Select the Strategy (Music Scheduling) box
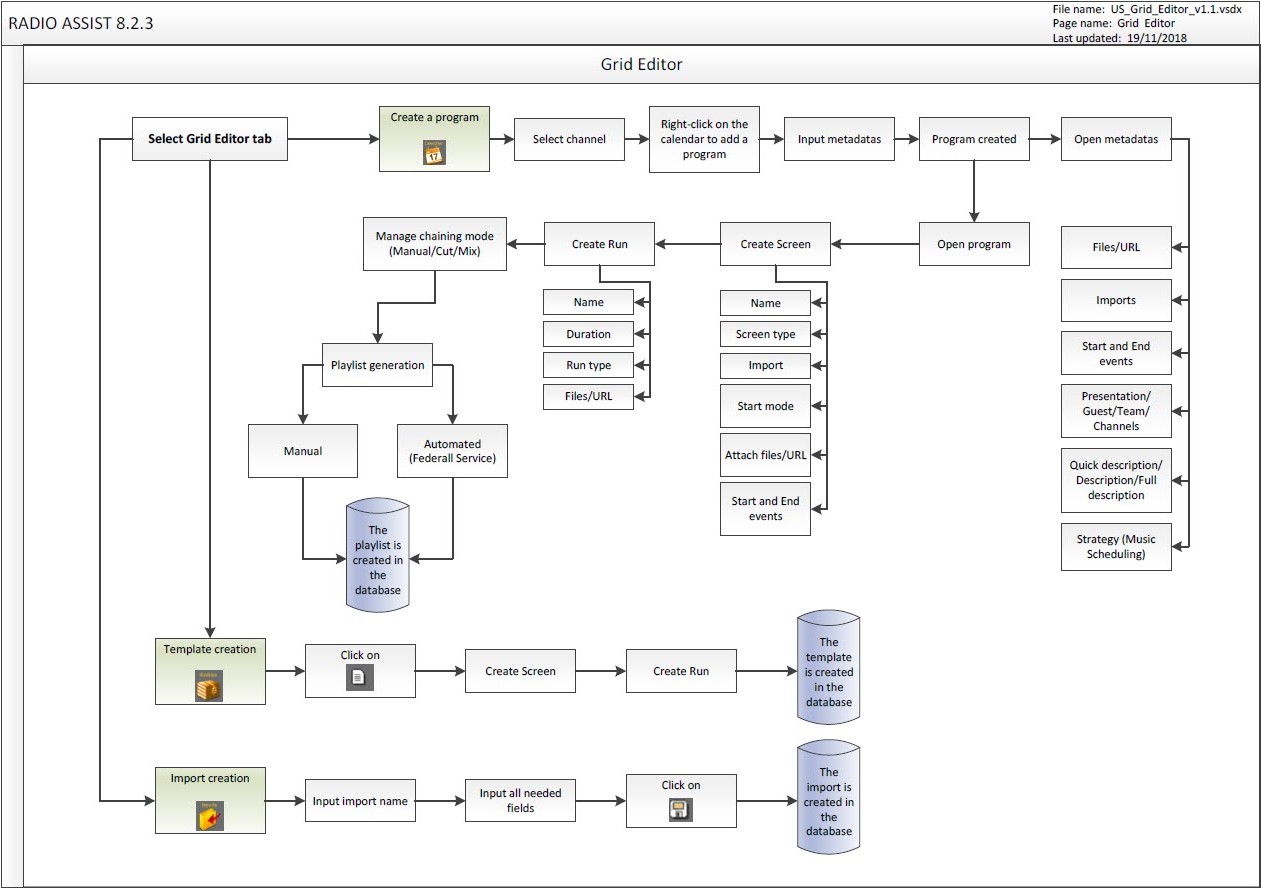Viewport: 1261px width, 889px height. tap(1115, 547)
